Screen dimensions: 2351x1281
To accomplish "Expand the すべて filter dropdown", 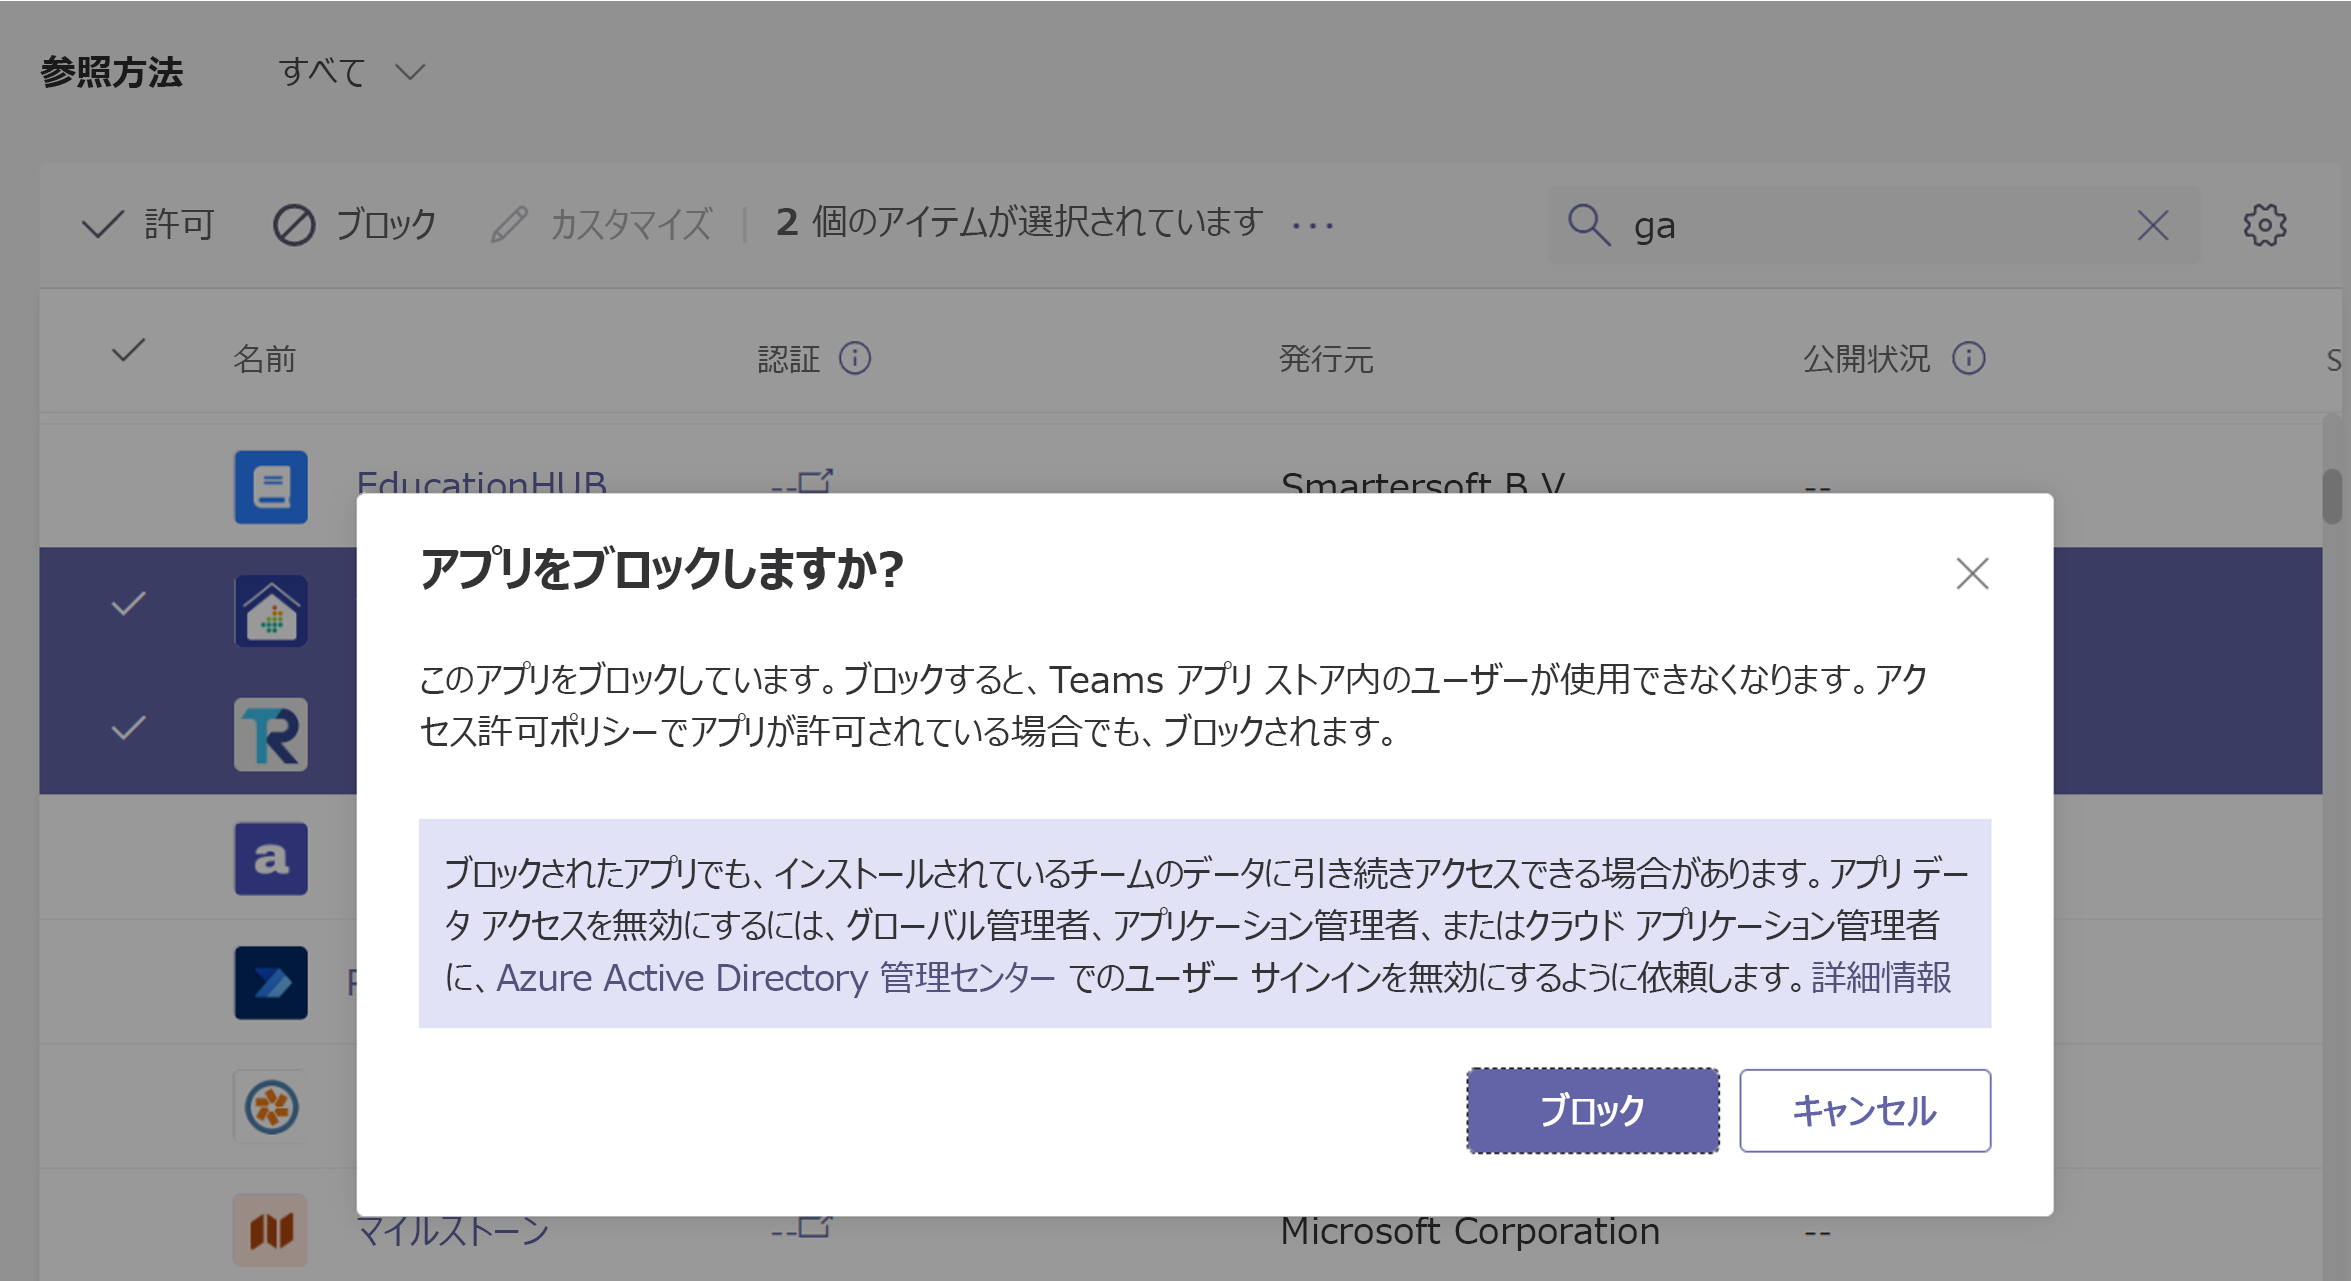I will pyautogui.click(x=352, y=72).
